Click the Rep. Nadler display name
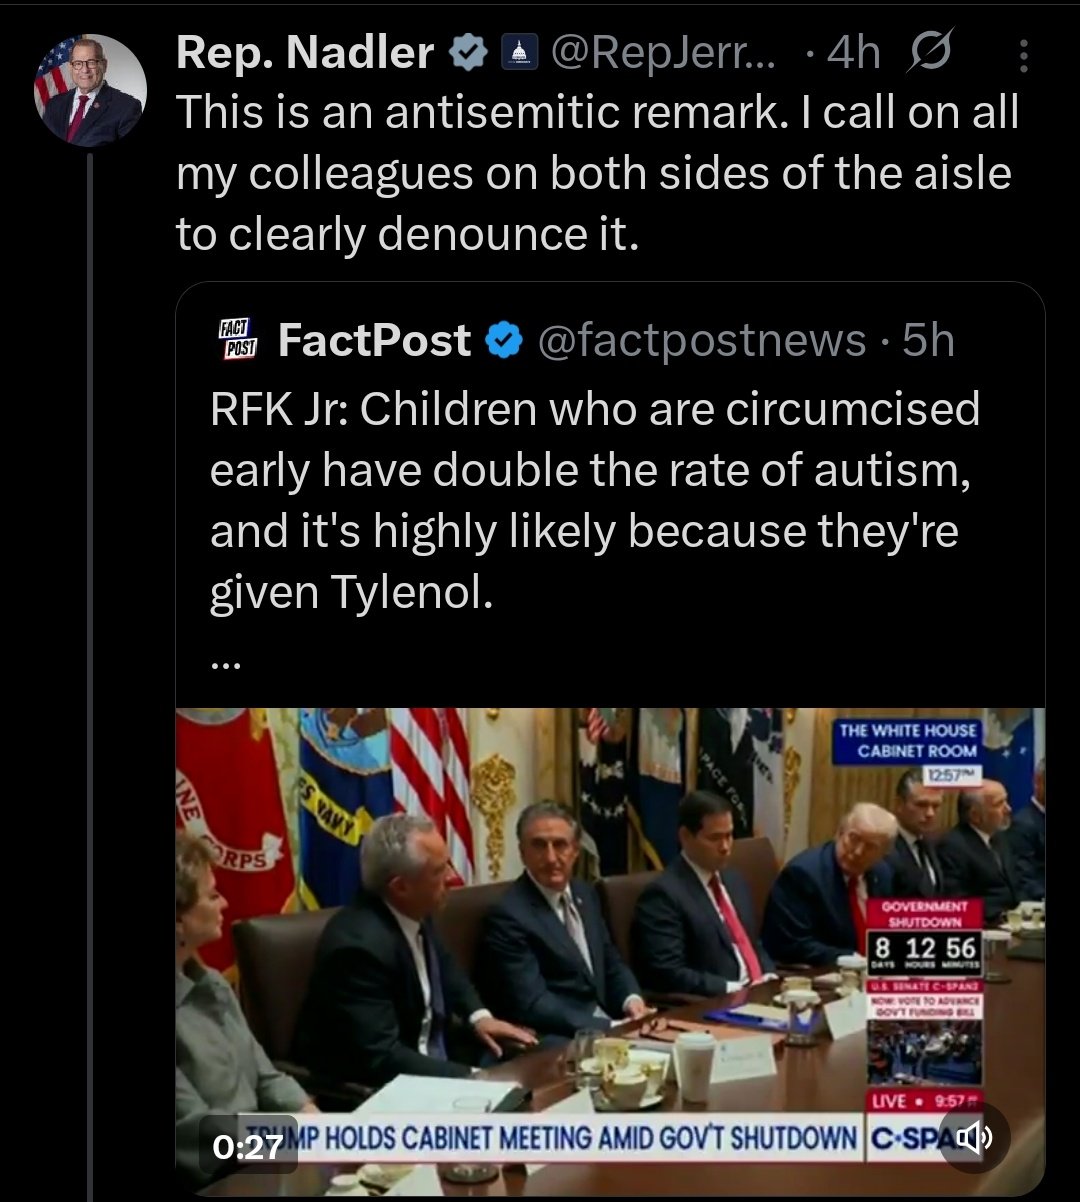1080x1202 pixels. (x=306, y=53)
